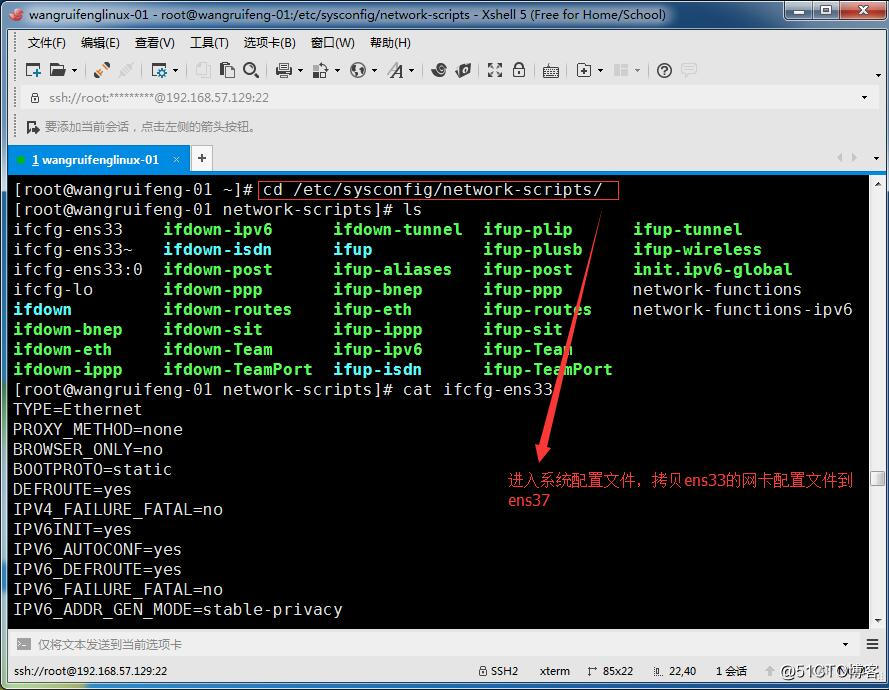
Task: Click the file transfer icon
Action: pyautogui.click(x=320, y=70)
